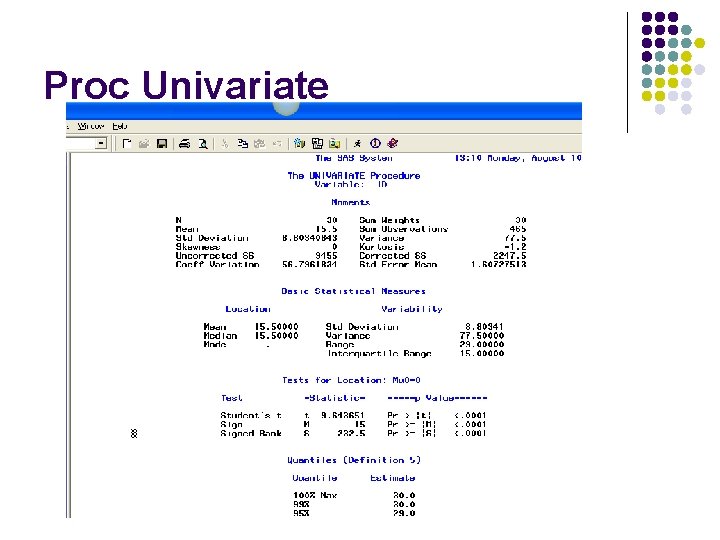Click the Save floppy disk icon
The image size is (720, 540).
[162, 144]
